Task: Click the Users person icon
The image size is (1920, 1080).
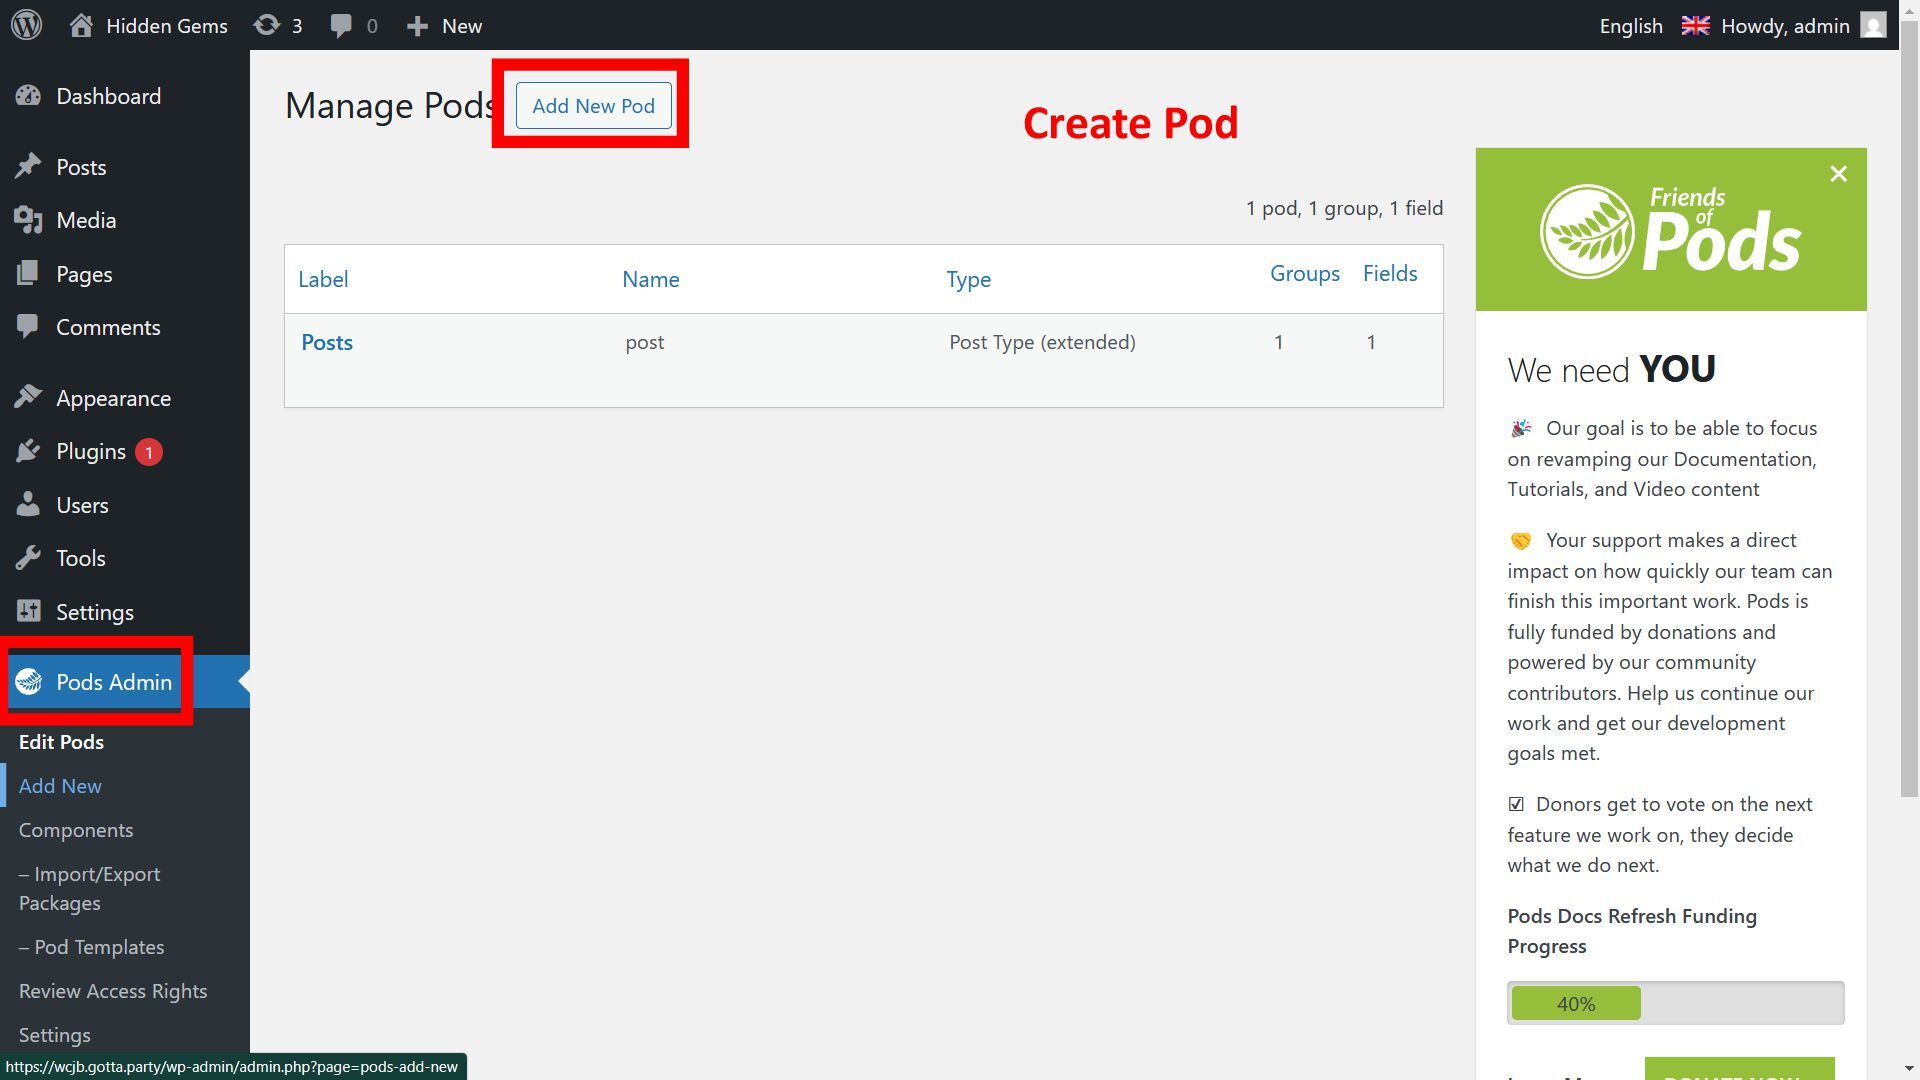Action: (x=28, y=504)
